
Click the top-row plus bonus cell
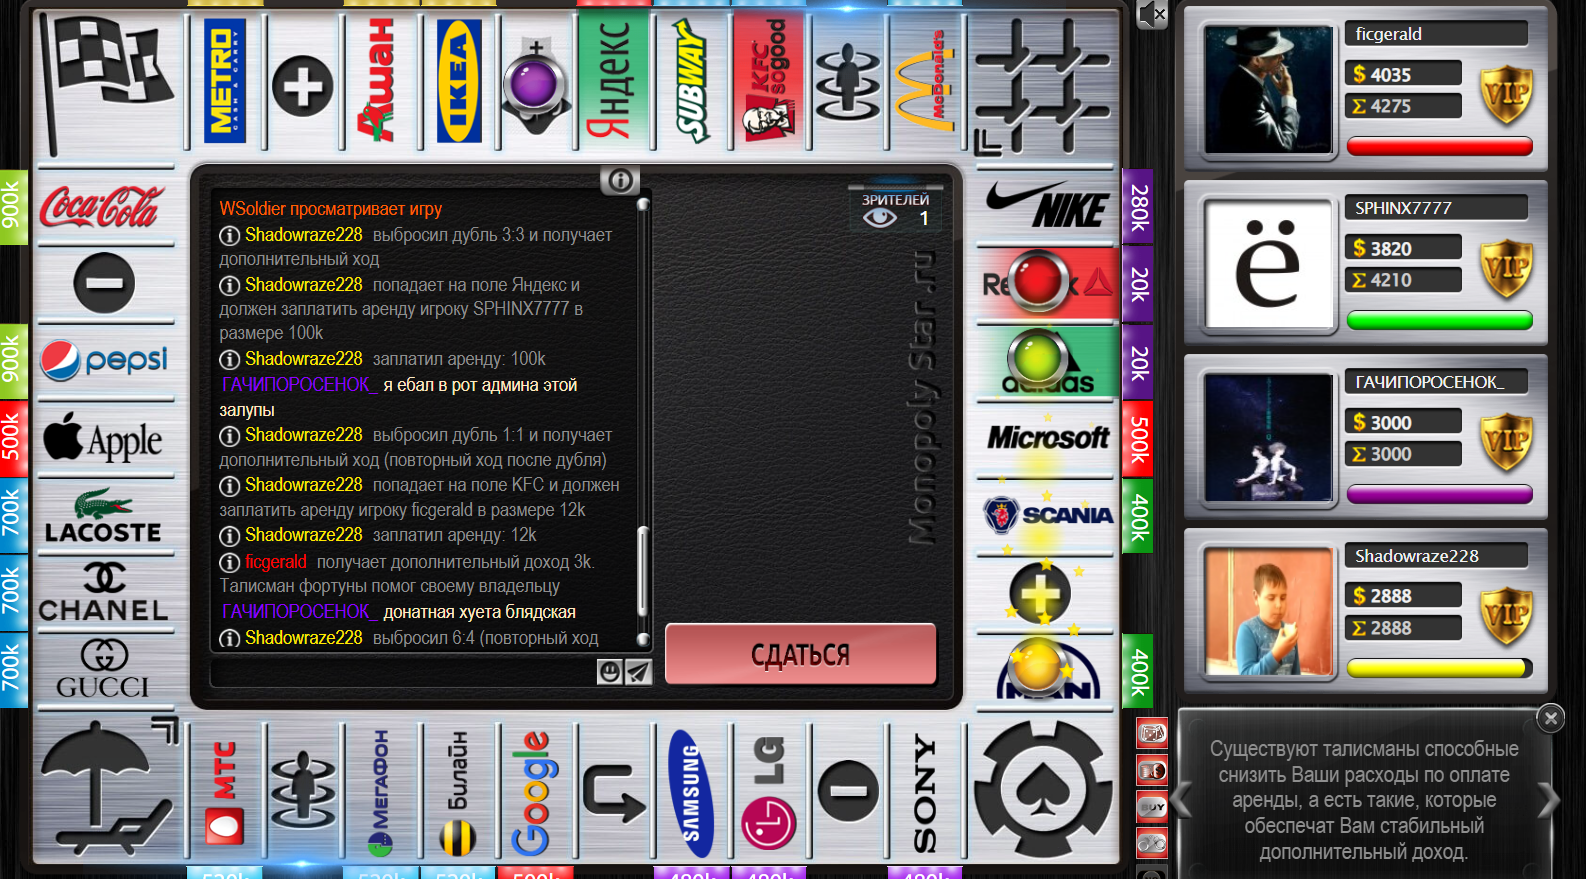click(x=303, y=84)
